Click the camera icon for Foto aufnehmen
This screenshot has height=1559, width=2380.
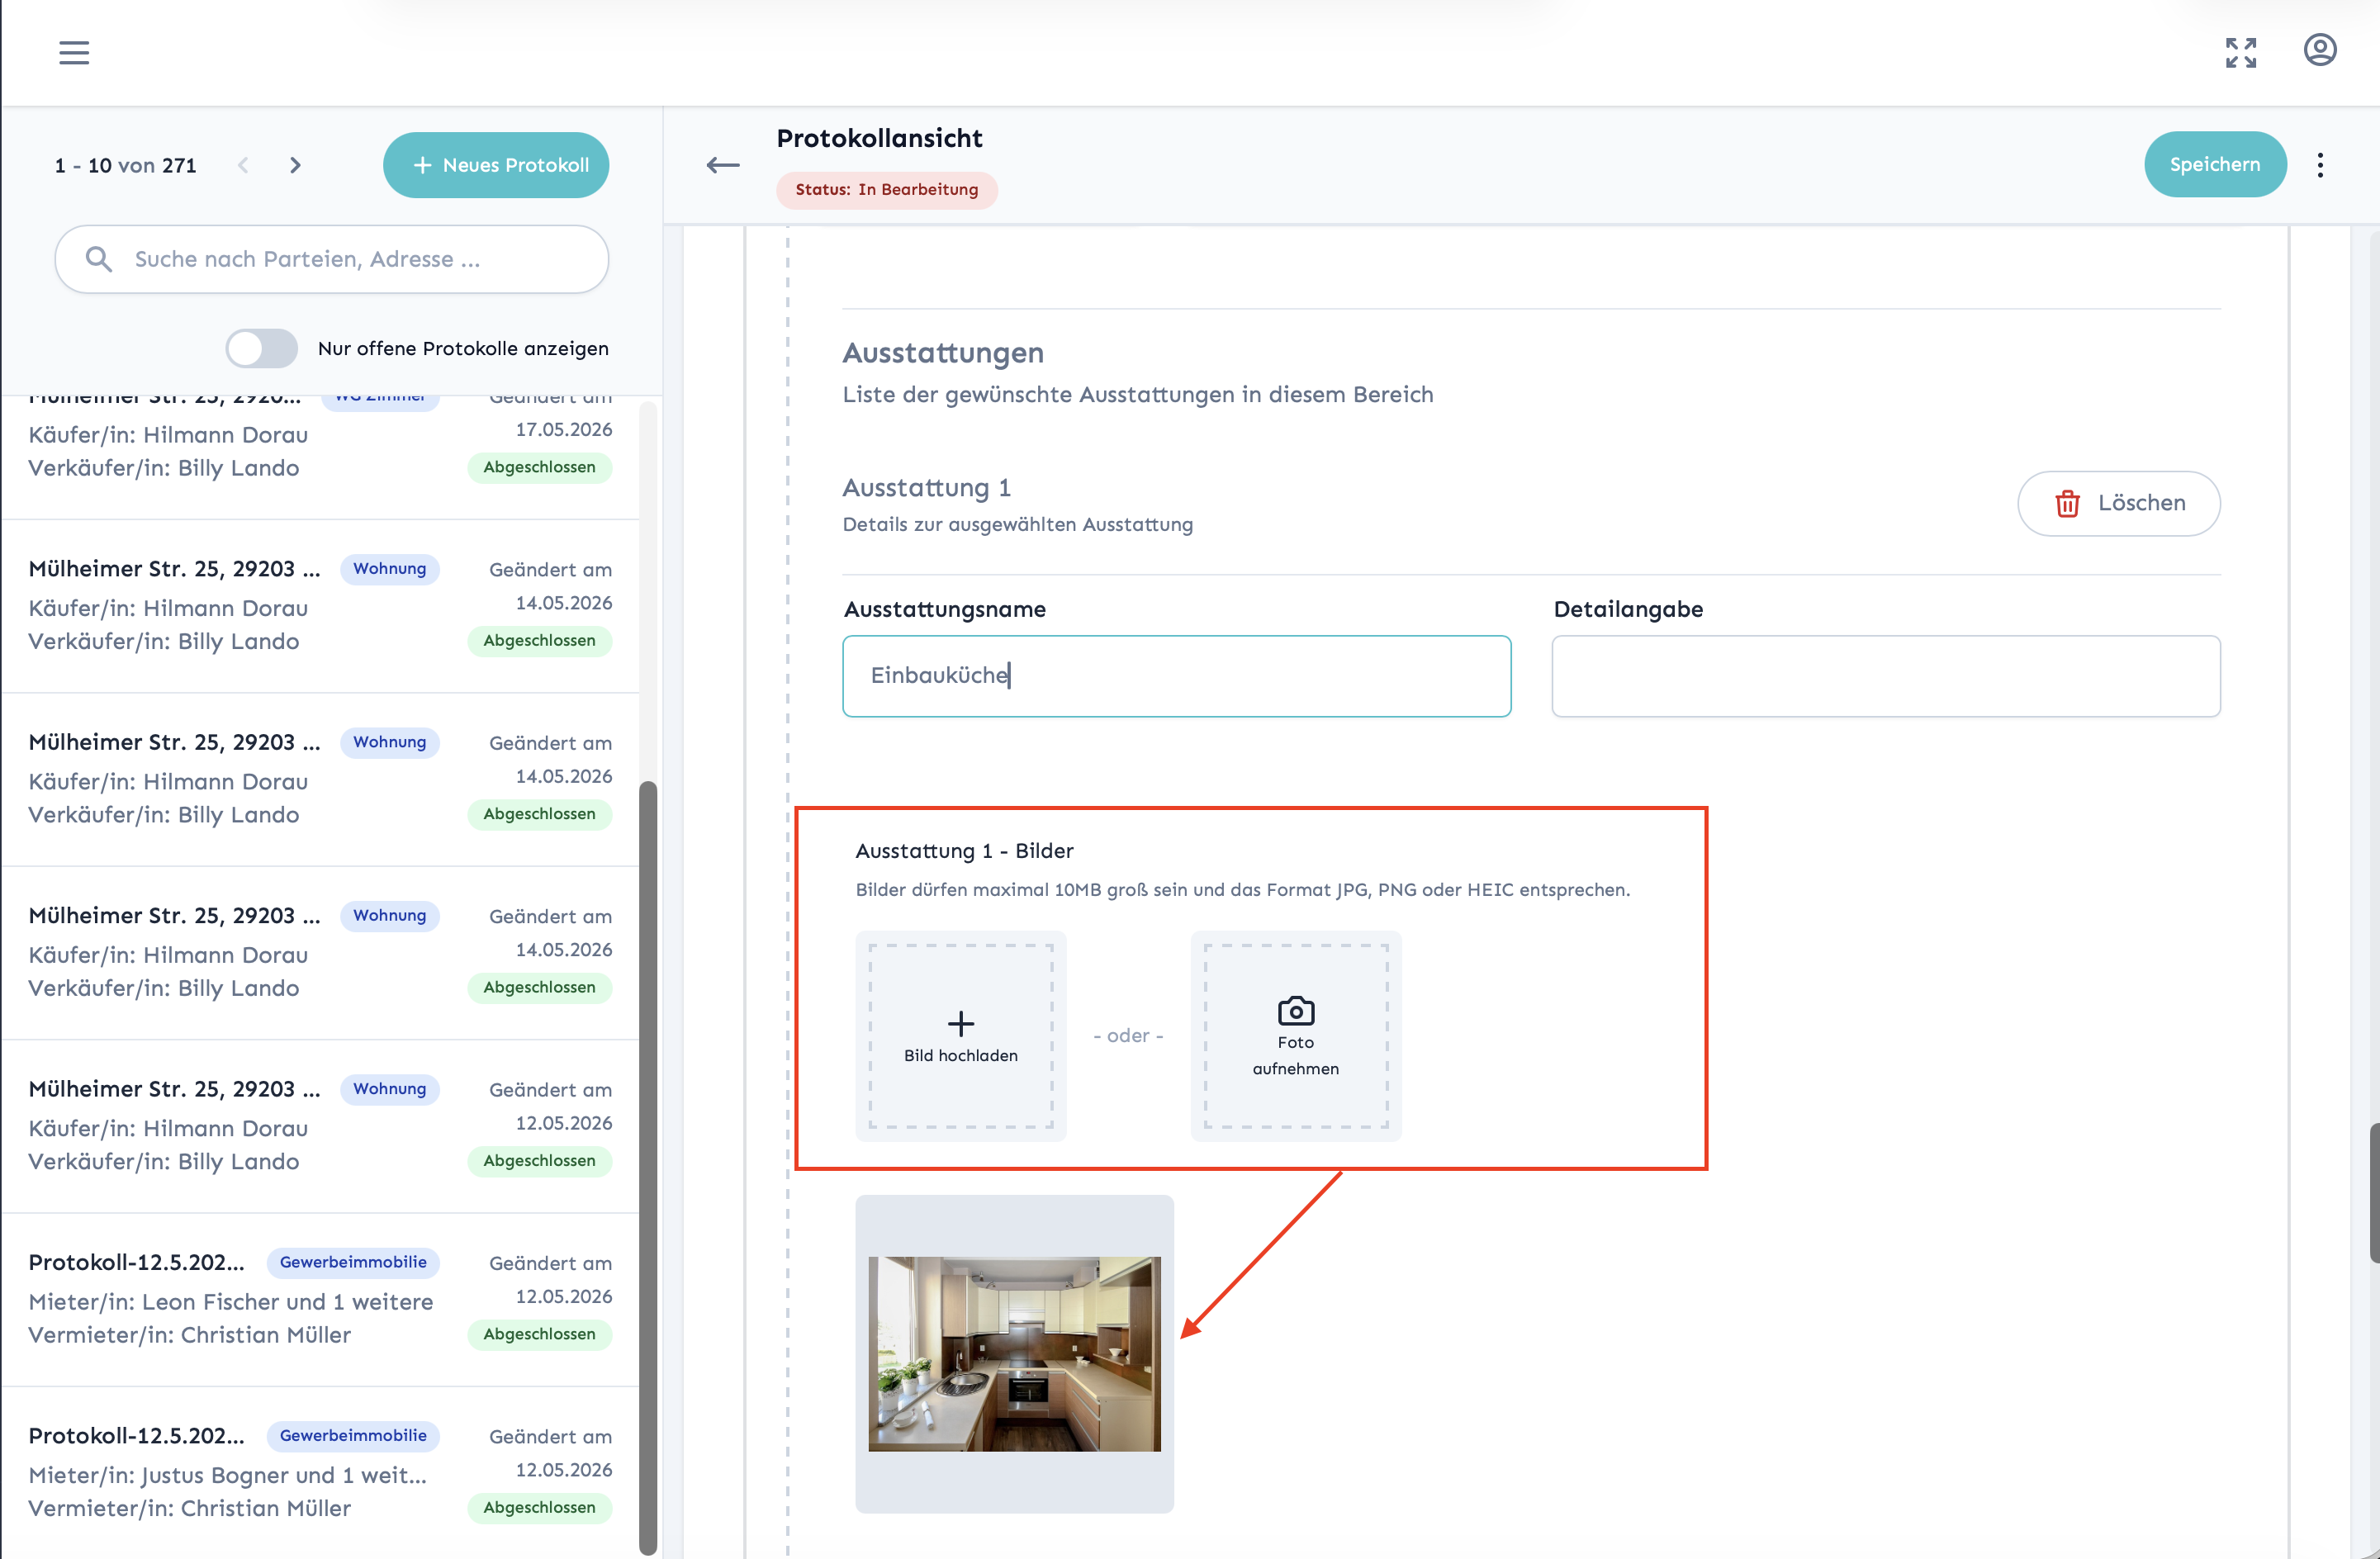[x=1296, y=1010]
